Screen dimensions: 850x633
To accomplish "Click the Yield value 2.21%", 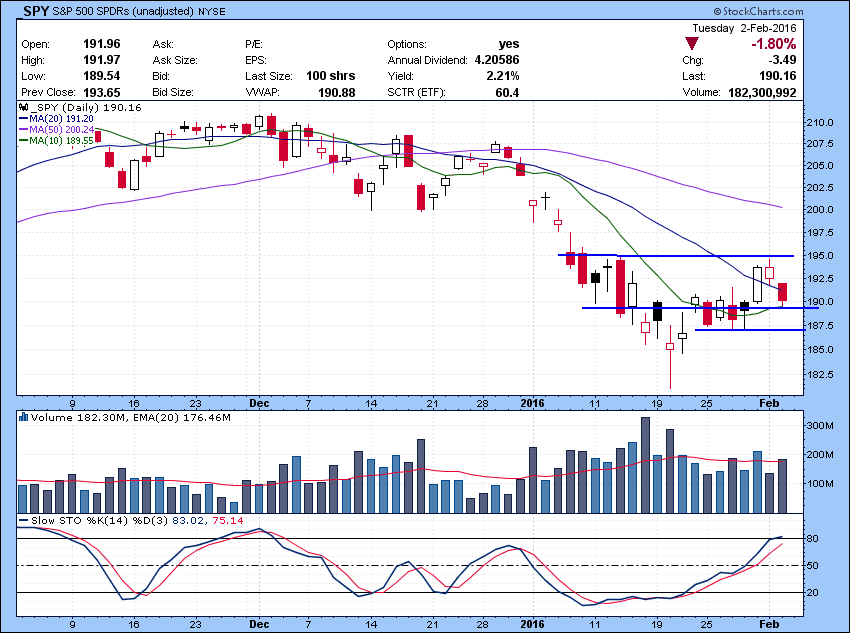I will [503, 76].
